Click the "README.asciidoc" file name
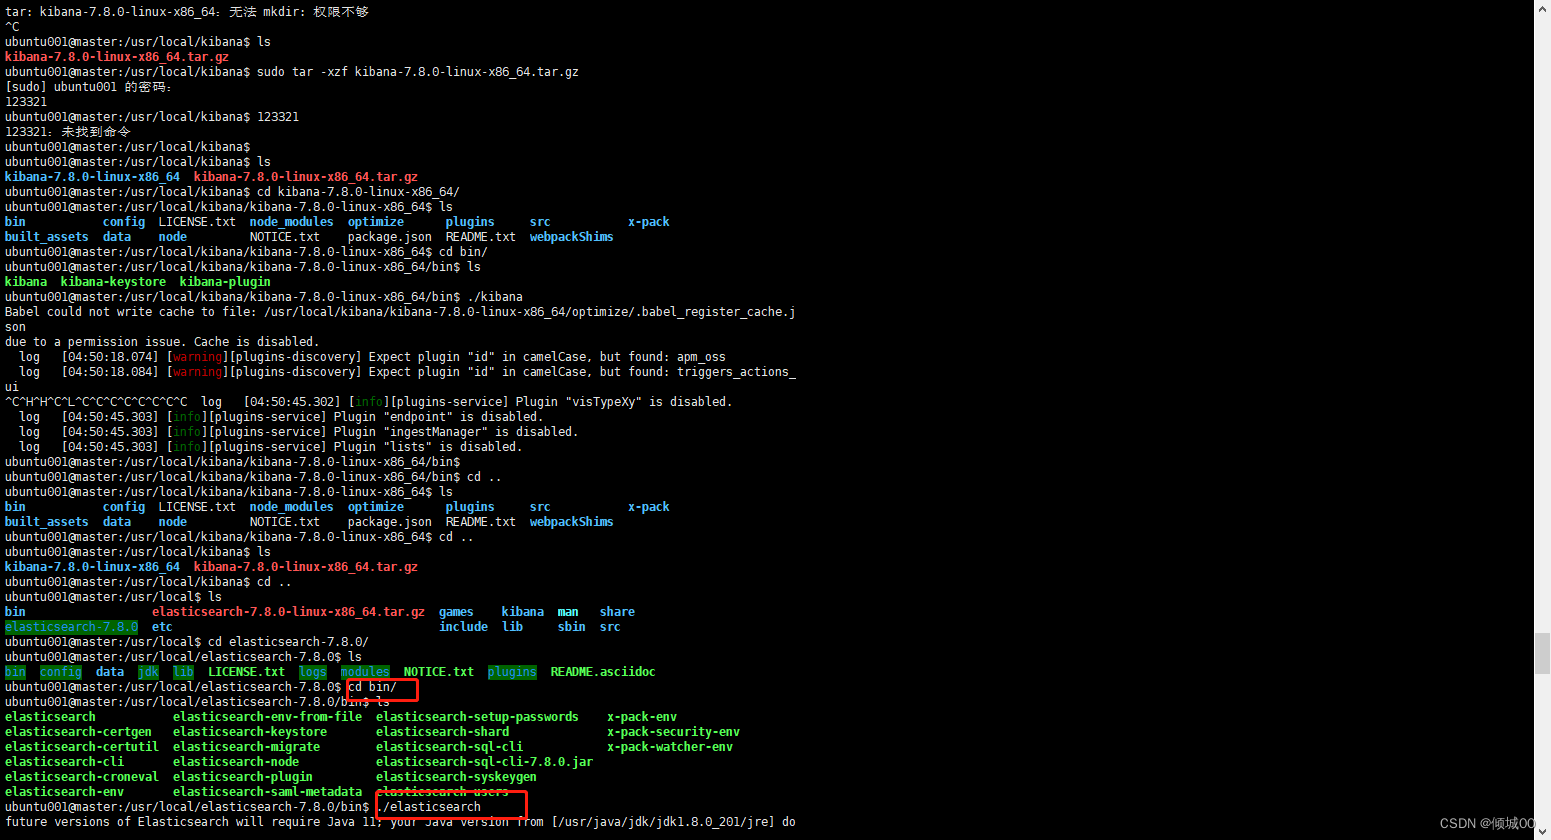Viewport: 1551px width, 840px height. point(603,672)
